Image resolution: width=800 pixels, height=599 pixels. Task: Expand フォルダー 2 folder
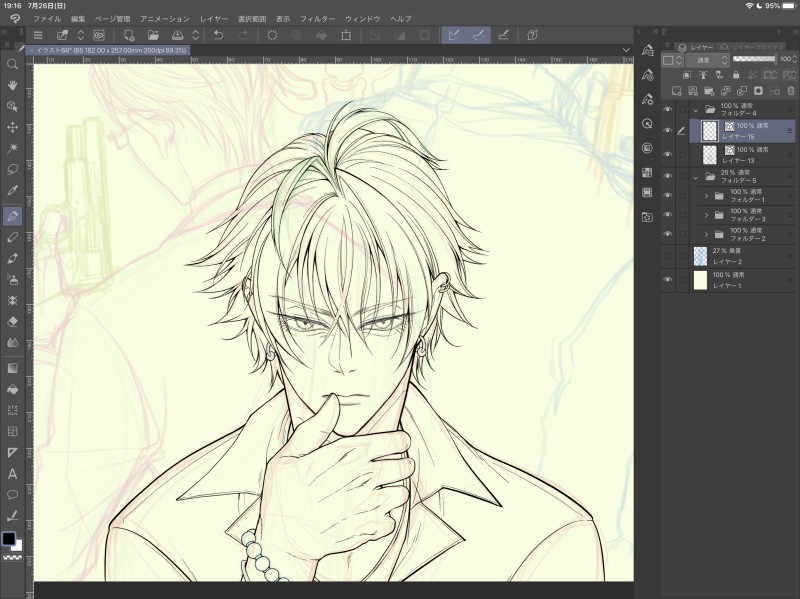pyautogui.click(x=707, y=235)
